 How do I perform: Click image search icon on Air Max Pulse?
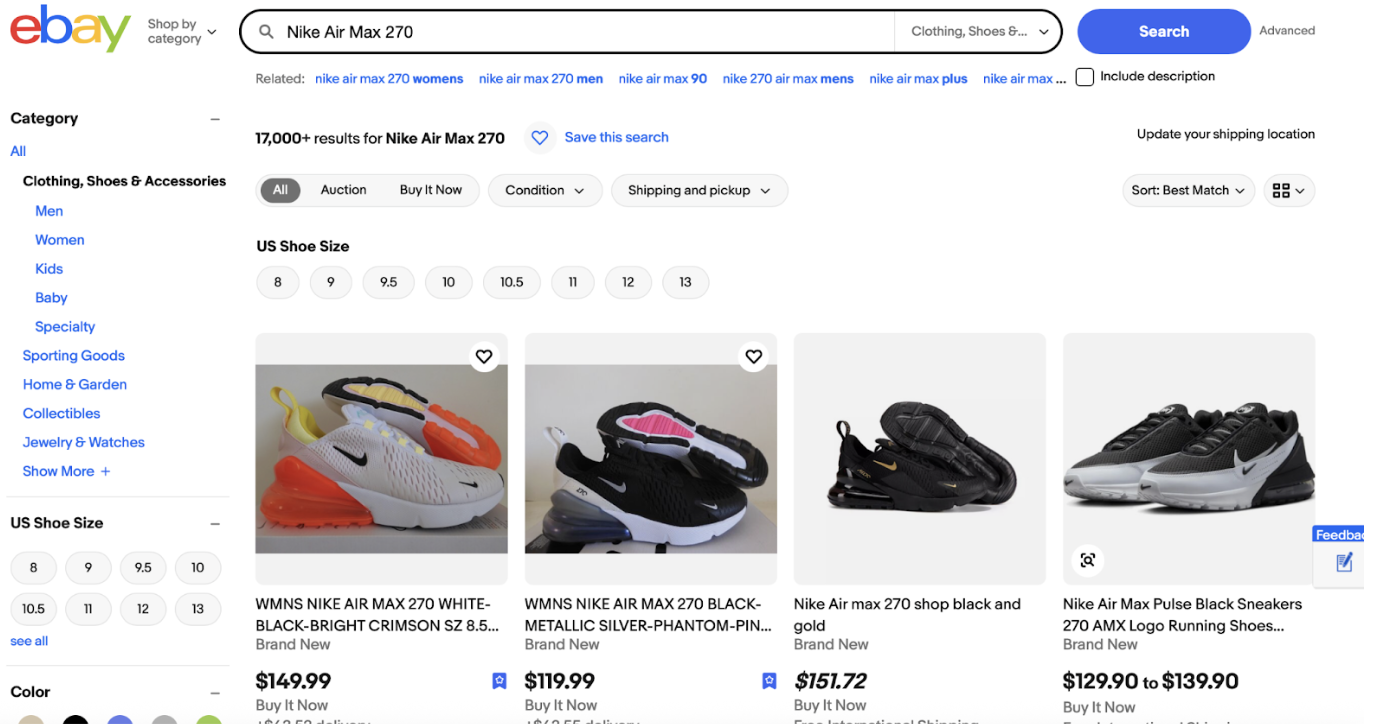[x=1088, y=560]
